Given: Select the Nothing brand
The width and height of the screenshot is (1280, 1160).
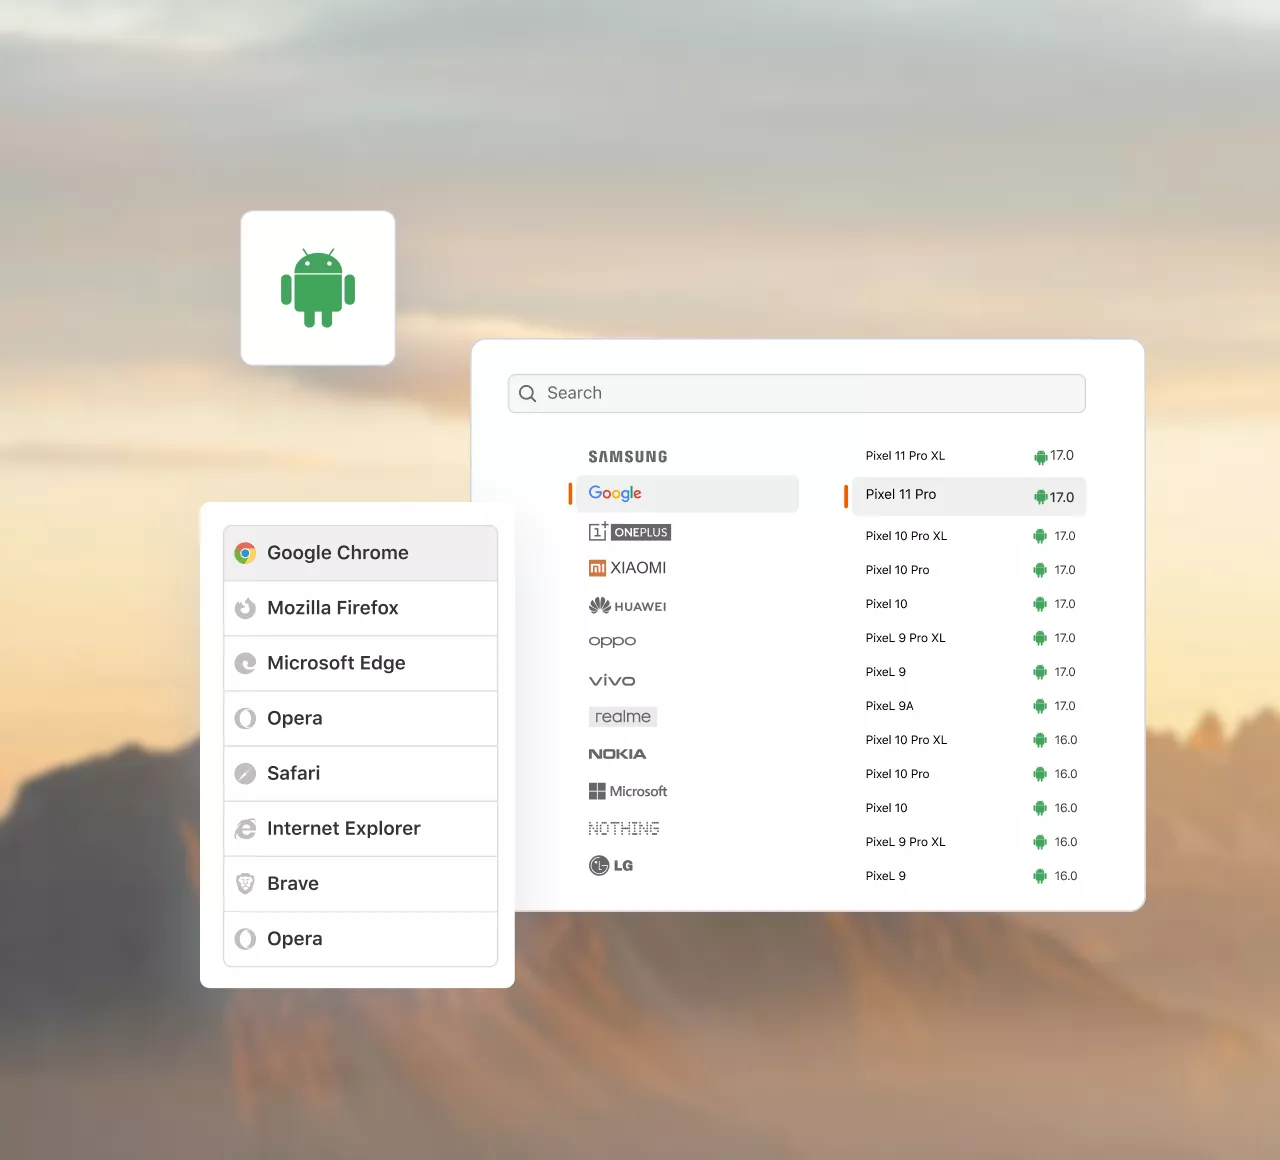Looking at the screenshot, I should coord(624,828).
